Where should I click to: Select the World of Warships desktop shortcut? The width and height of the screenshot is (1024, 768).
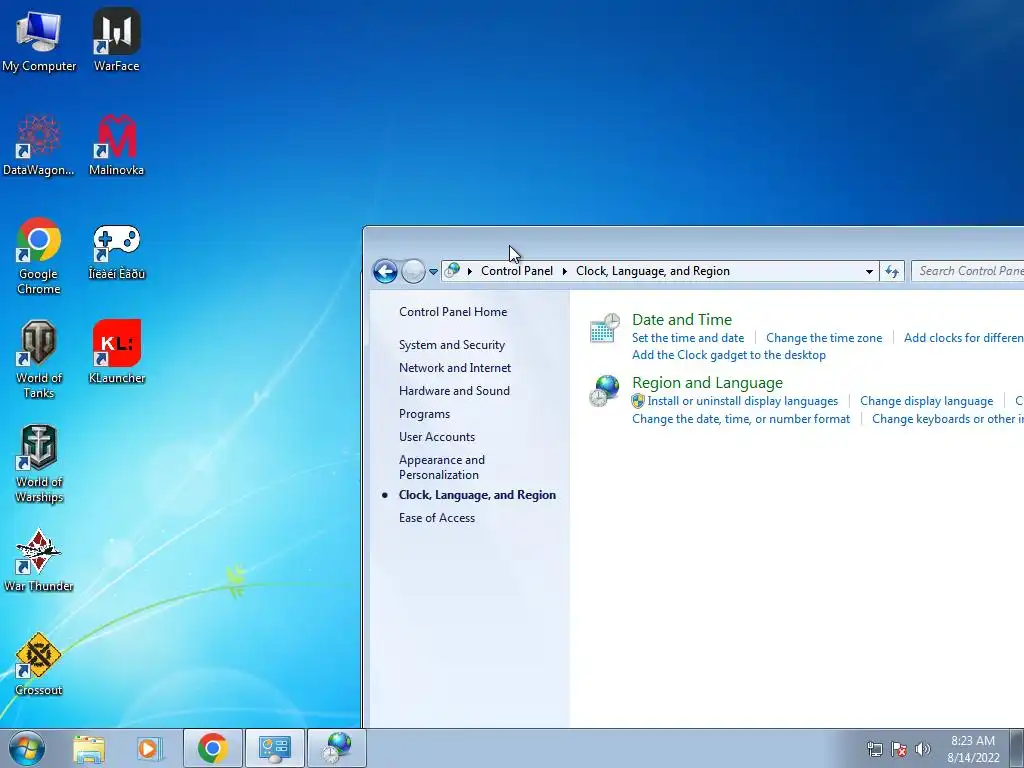click(39, 464)
